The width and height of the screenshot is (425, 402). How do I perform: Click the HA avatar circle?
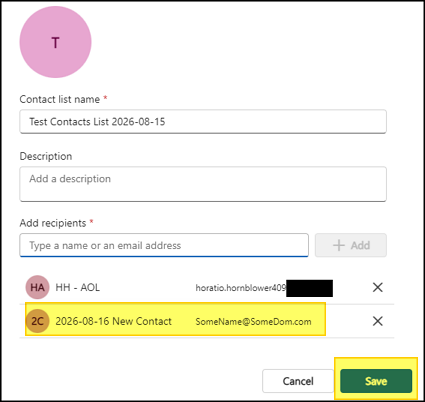(x=37, y=287)
